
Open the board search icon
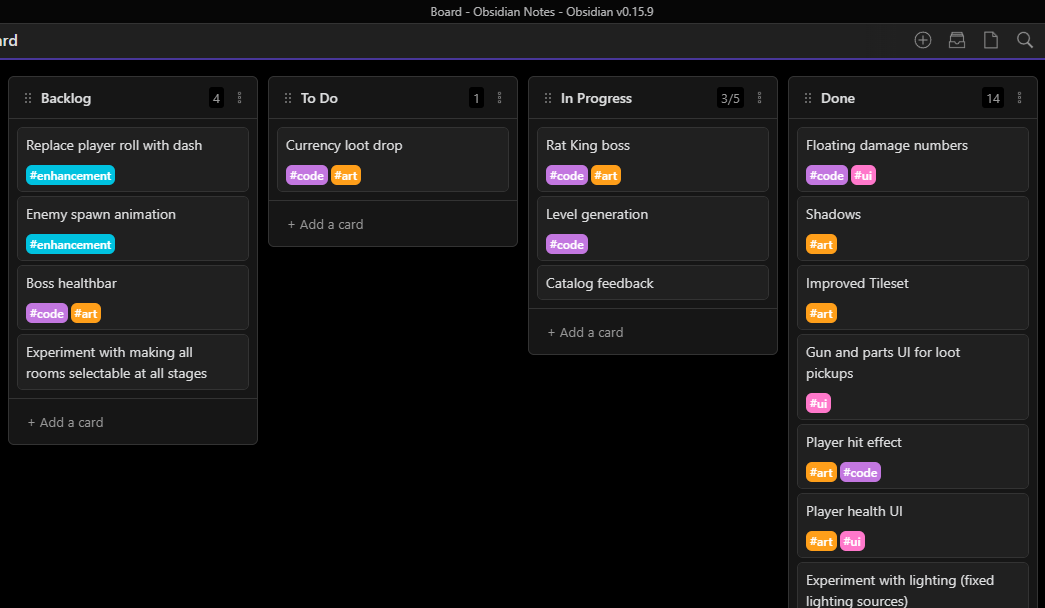tap(1025, 40)
